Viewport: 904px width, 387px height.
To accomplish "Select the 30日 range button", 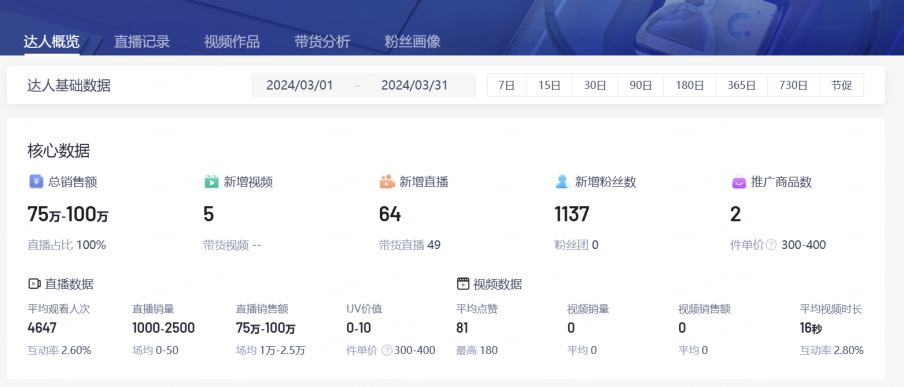I will (595, 85).
